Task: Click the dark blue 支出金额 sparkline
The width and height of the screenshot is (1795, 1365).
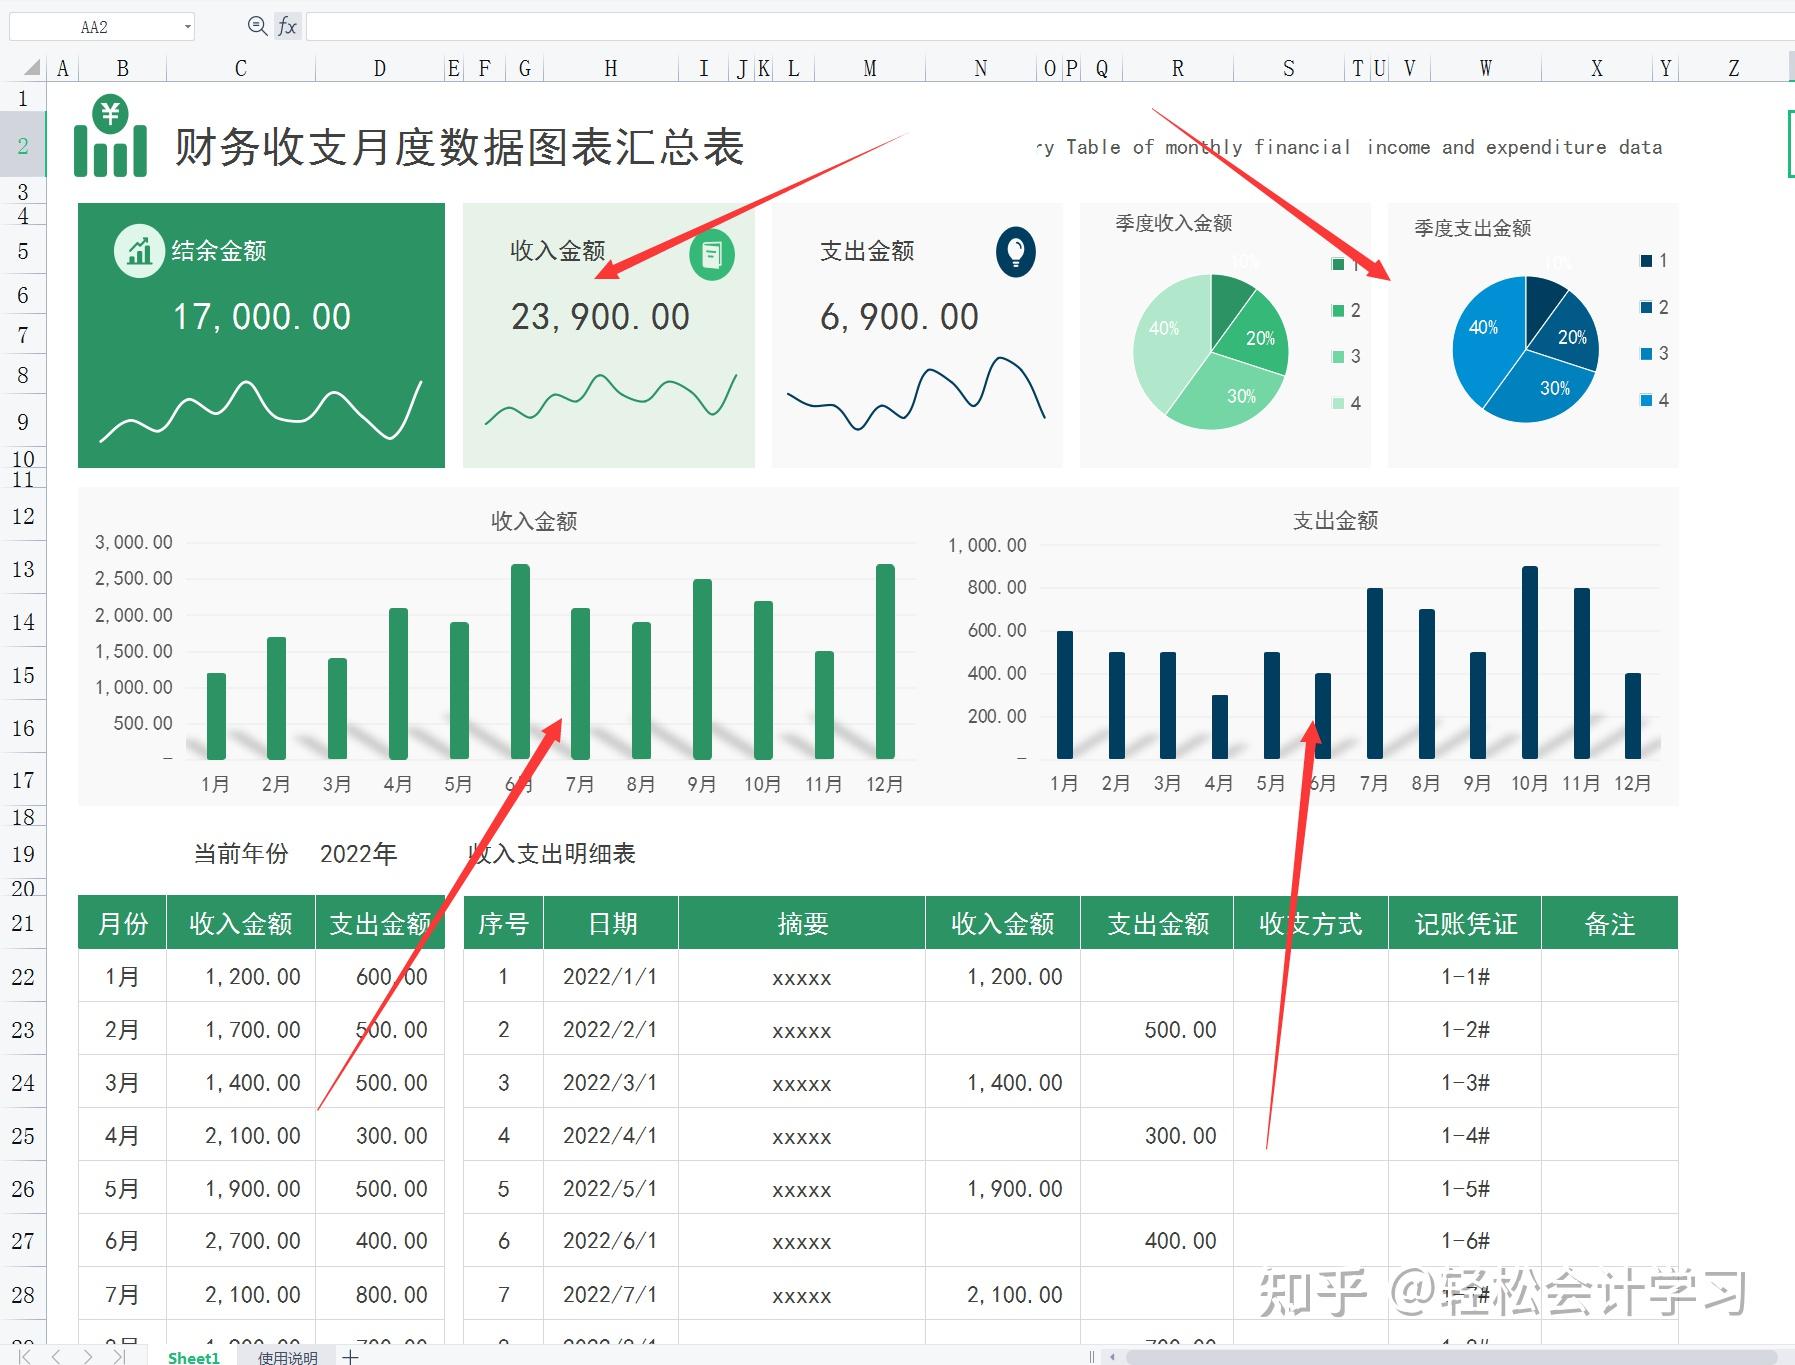Action: tap(916, 392)
